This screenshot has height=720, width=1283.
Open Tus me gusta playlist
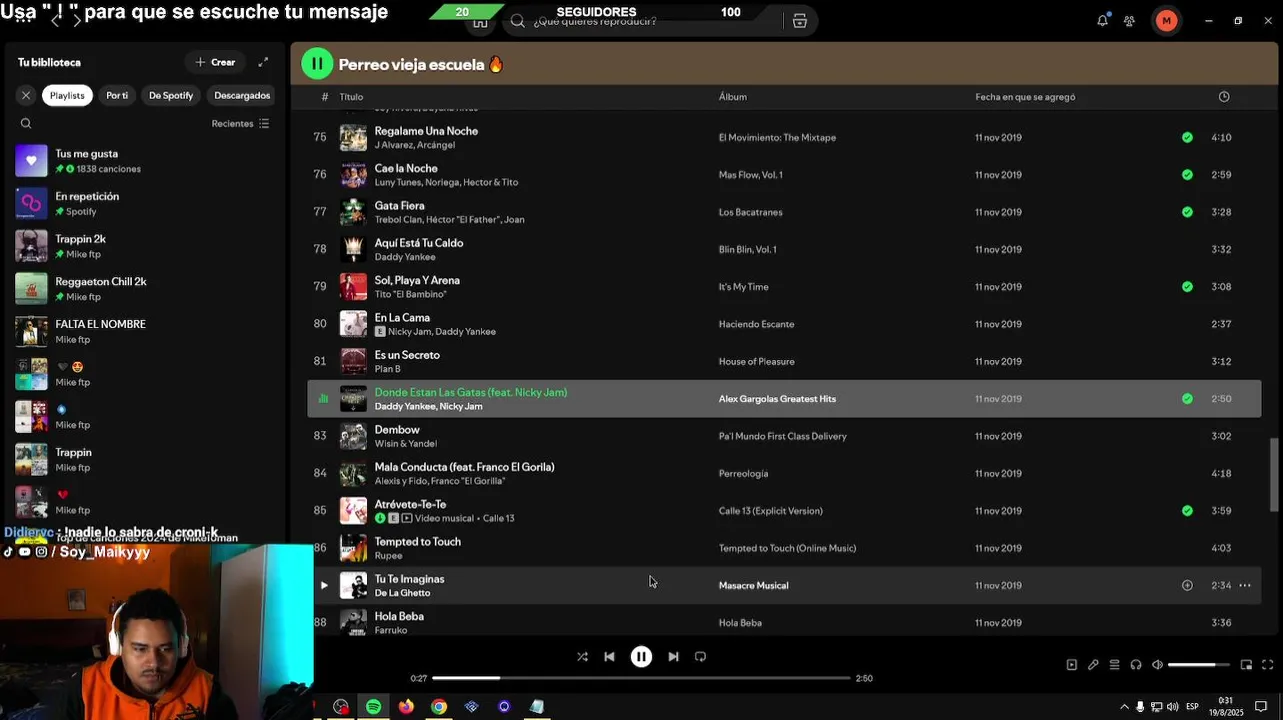(143, 161)
